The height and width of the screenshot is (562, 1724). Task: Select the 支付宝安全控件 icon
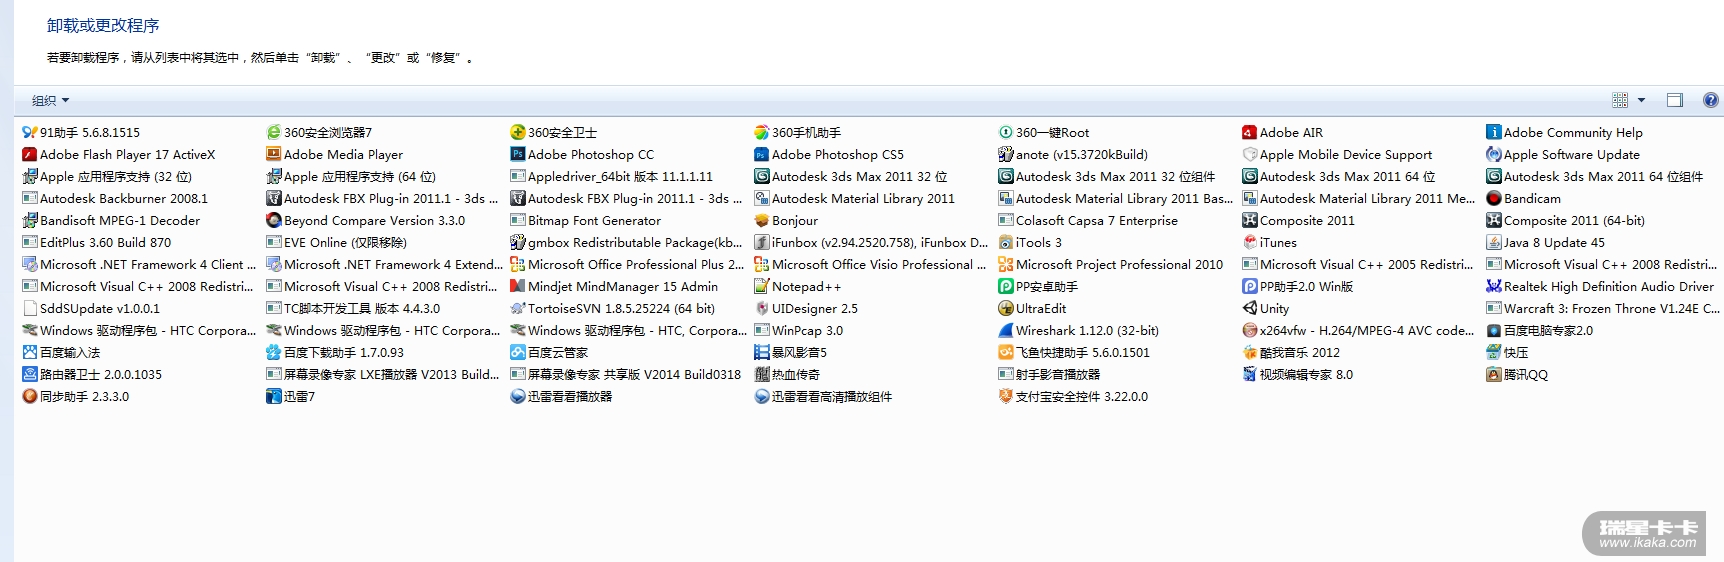(1006, 396)
